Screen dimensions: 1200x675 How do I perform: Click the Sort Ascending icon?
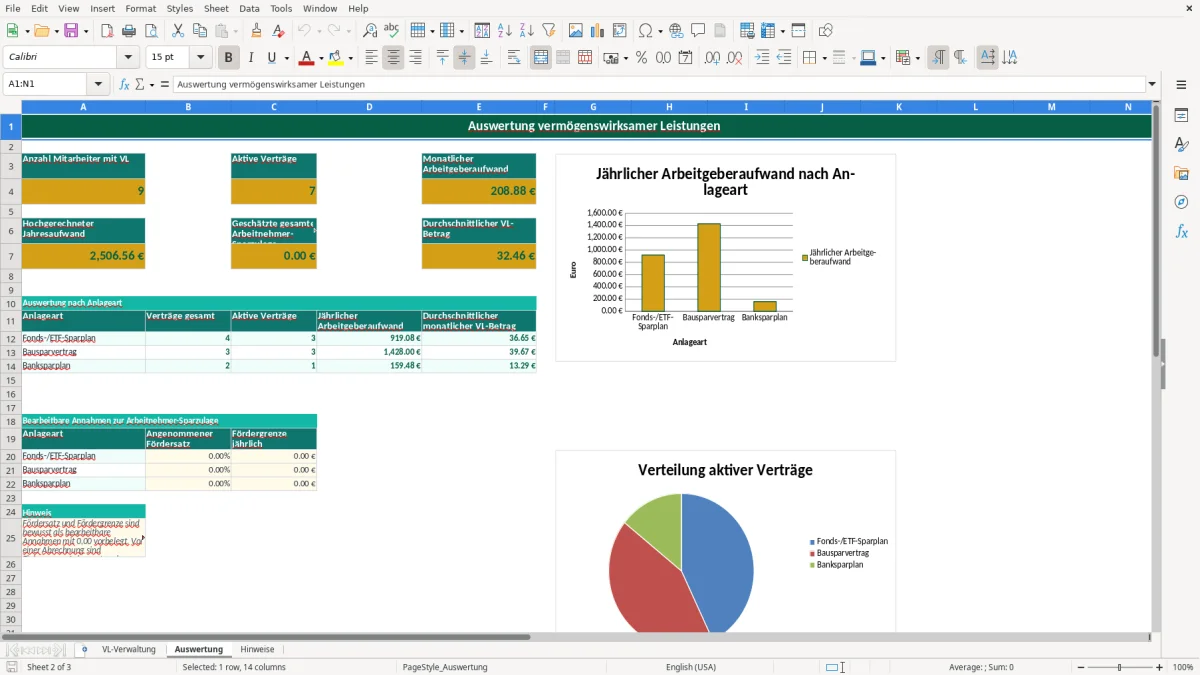click(504, 31)
